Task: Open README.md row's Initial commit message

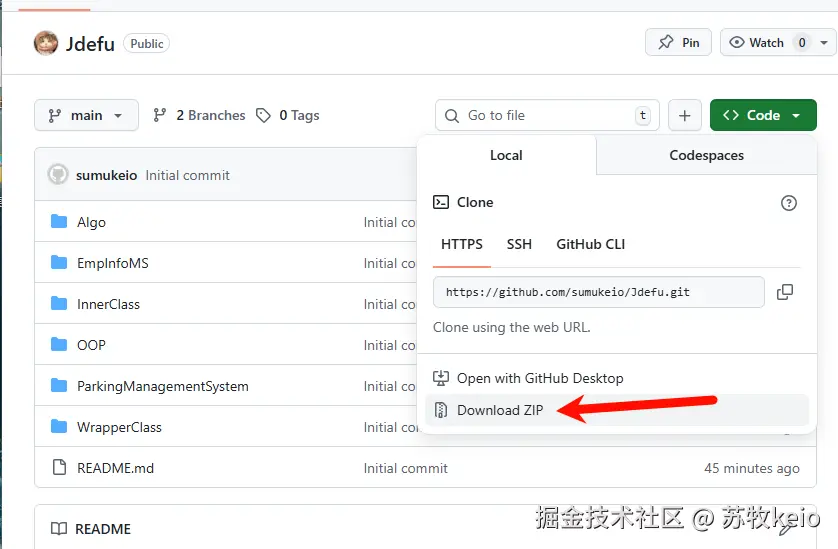Action: point(406,468)
